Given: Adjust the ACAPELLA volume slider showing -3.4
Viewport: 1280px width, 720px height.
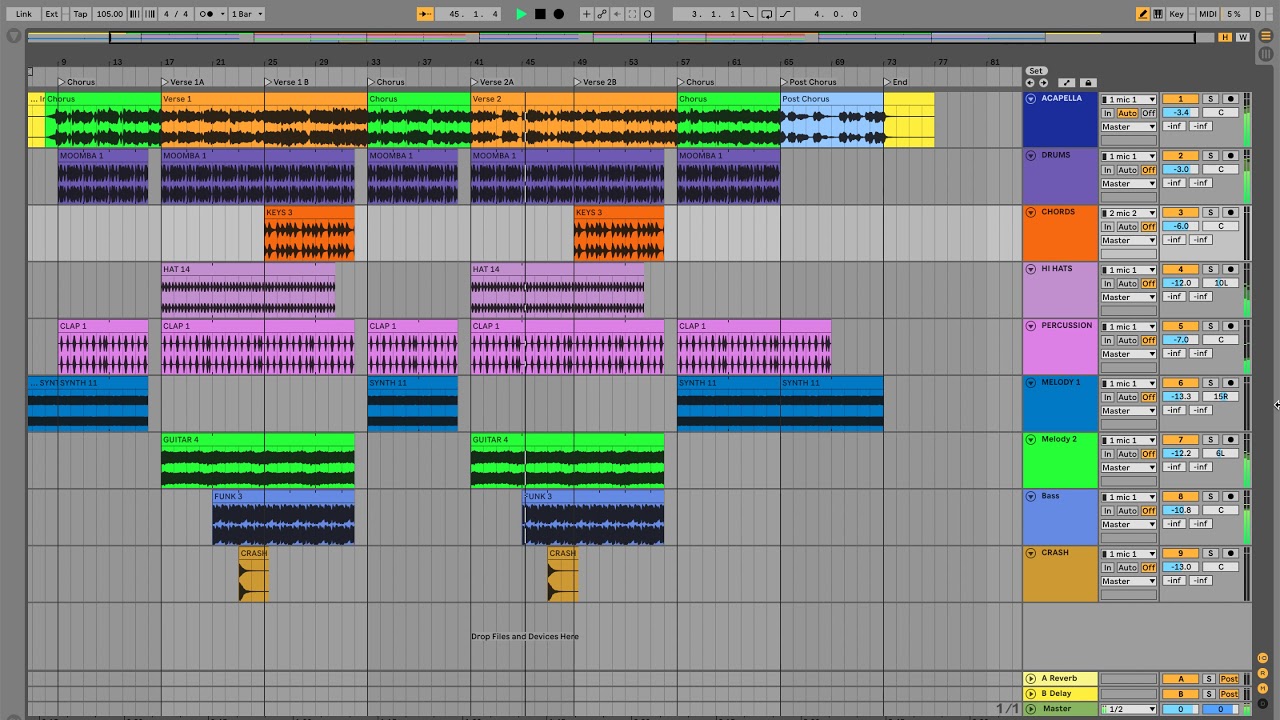Looking at the screenshot, I should pyautogui.click(x=1181, y=113).
